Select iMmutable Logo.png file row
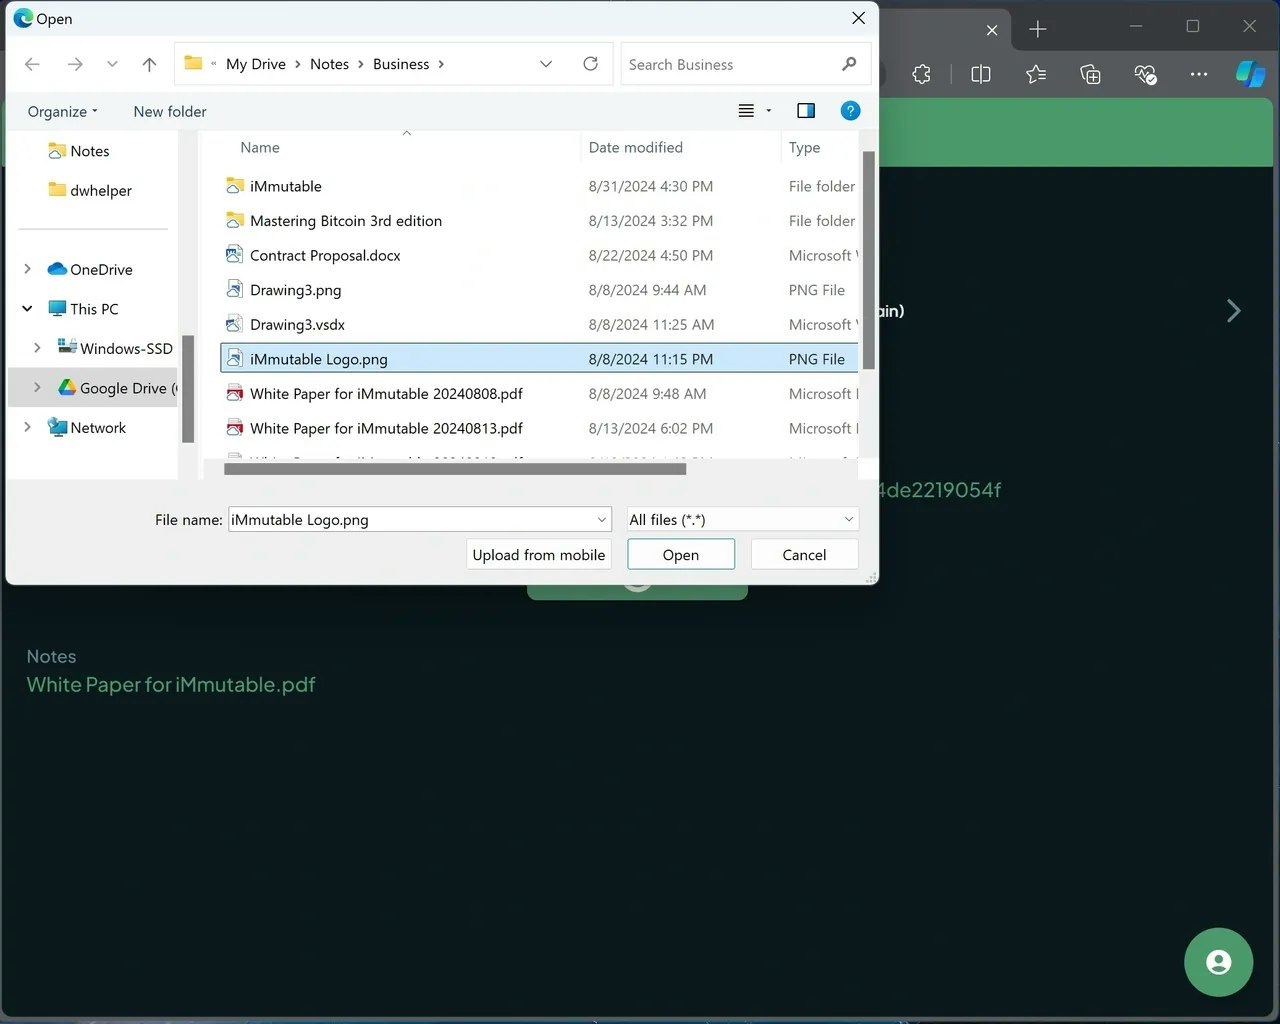Image resolution: width=1280 pixels, height=1024 pixels. [539, 359]
